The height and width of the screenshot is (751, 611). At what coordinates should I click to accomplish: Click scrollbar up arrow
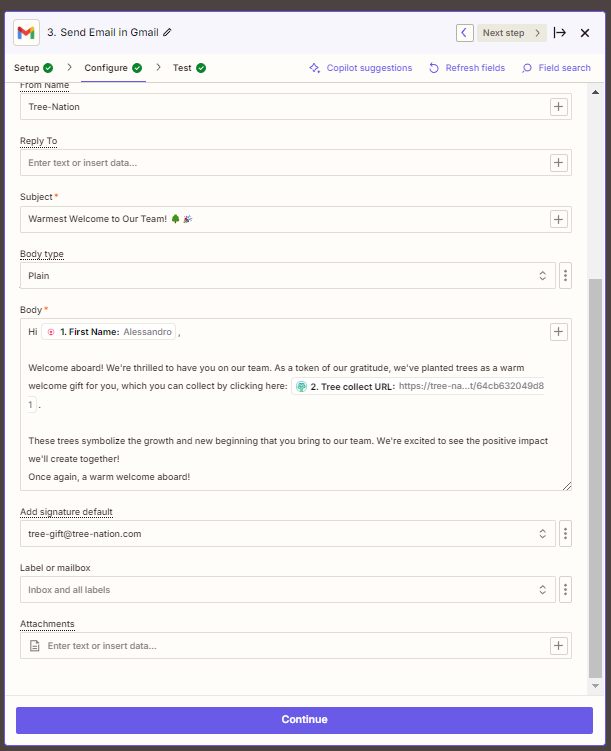point(595,92)
